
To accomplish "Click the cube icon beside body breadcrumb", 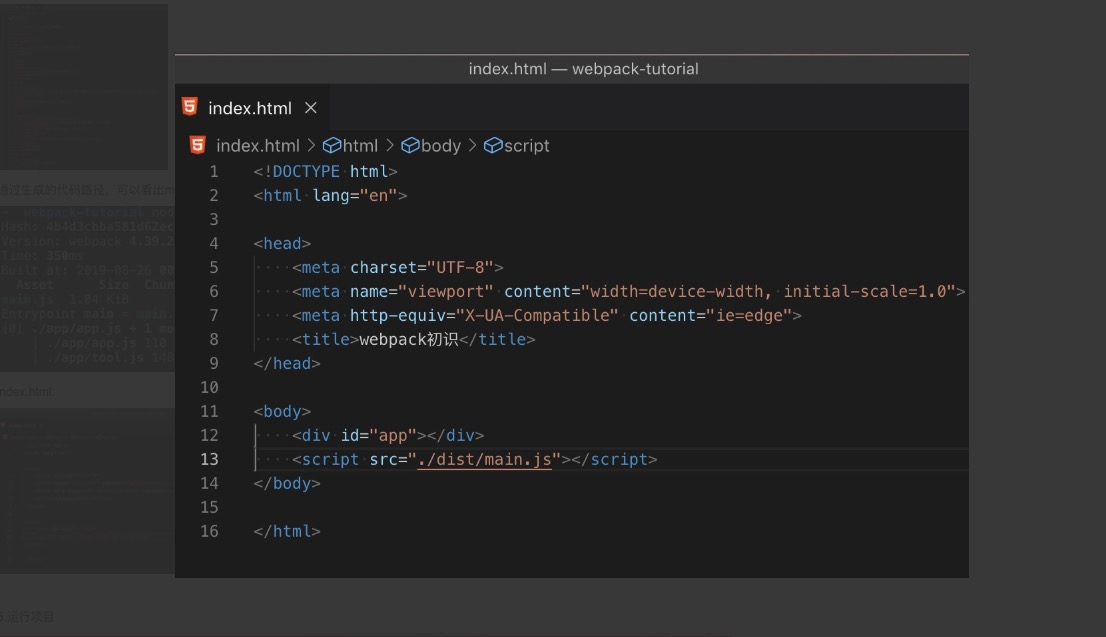I will tap(410, 145).
